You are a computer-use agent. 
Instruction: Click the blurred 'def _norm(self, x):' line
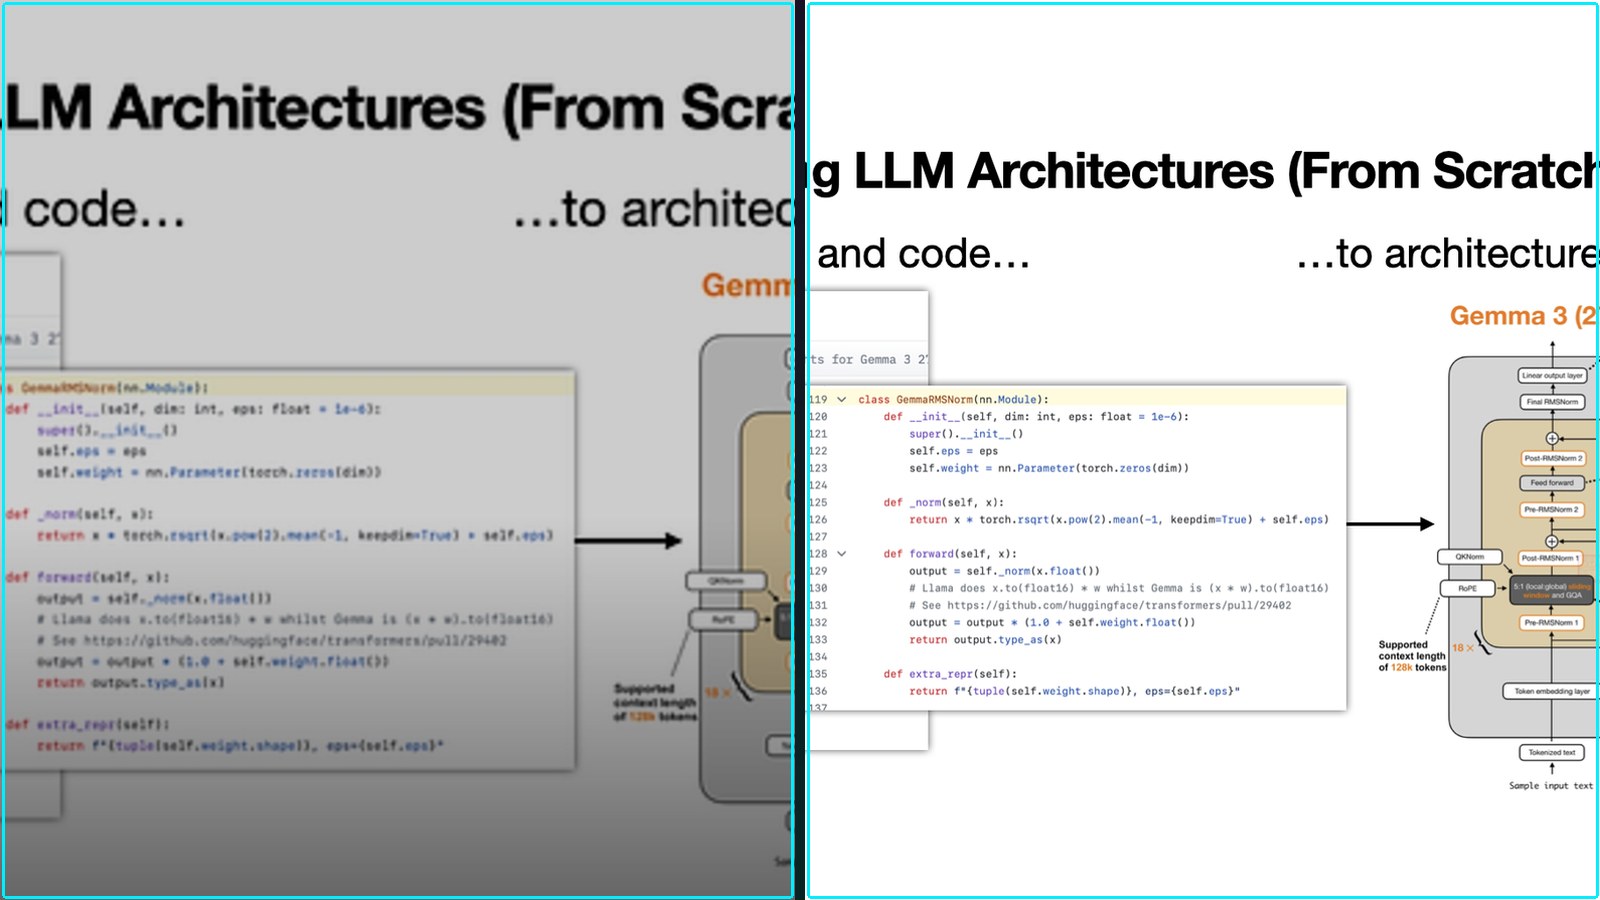[x=80, y=514]
